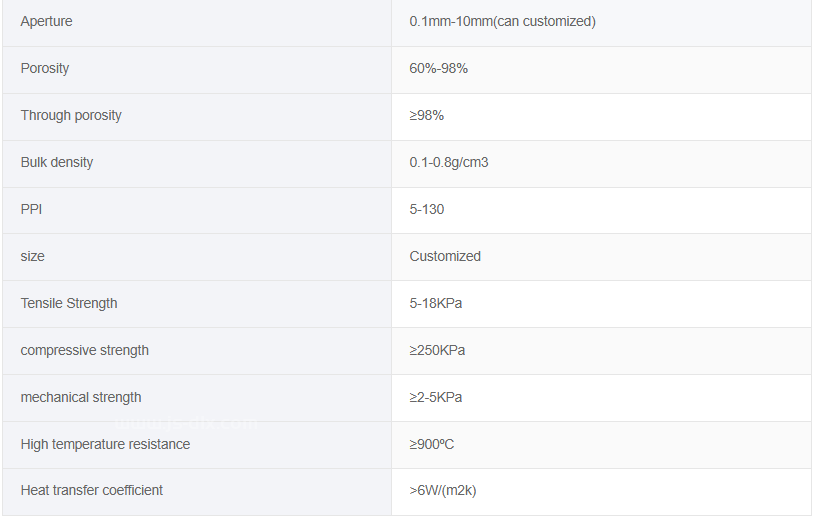Select the 0.1mm-10mm(can customized) value
814x519 pixels.
502,21
